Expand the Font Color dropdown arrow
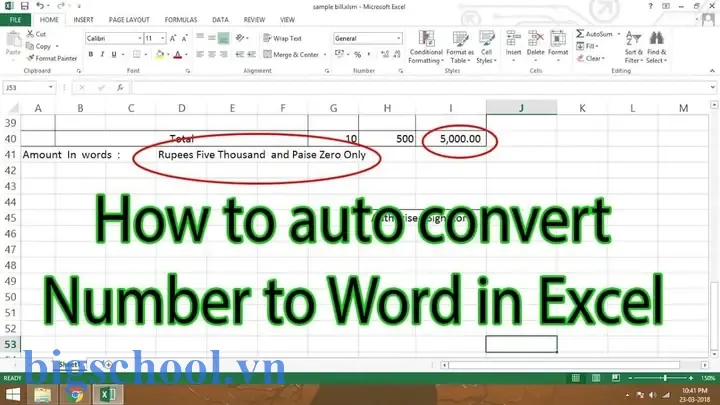 click(x=186, y=55)
